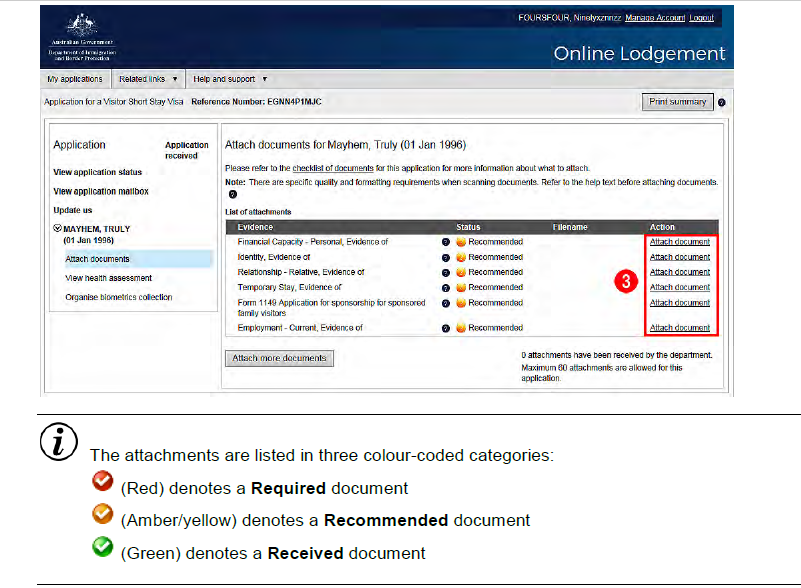Click help icon for Financial Capacity evidence
This screenshot has width=801, height=588.
tap(446, 242)
